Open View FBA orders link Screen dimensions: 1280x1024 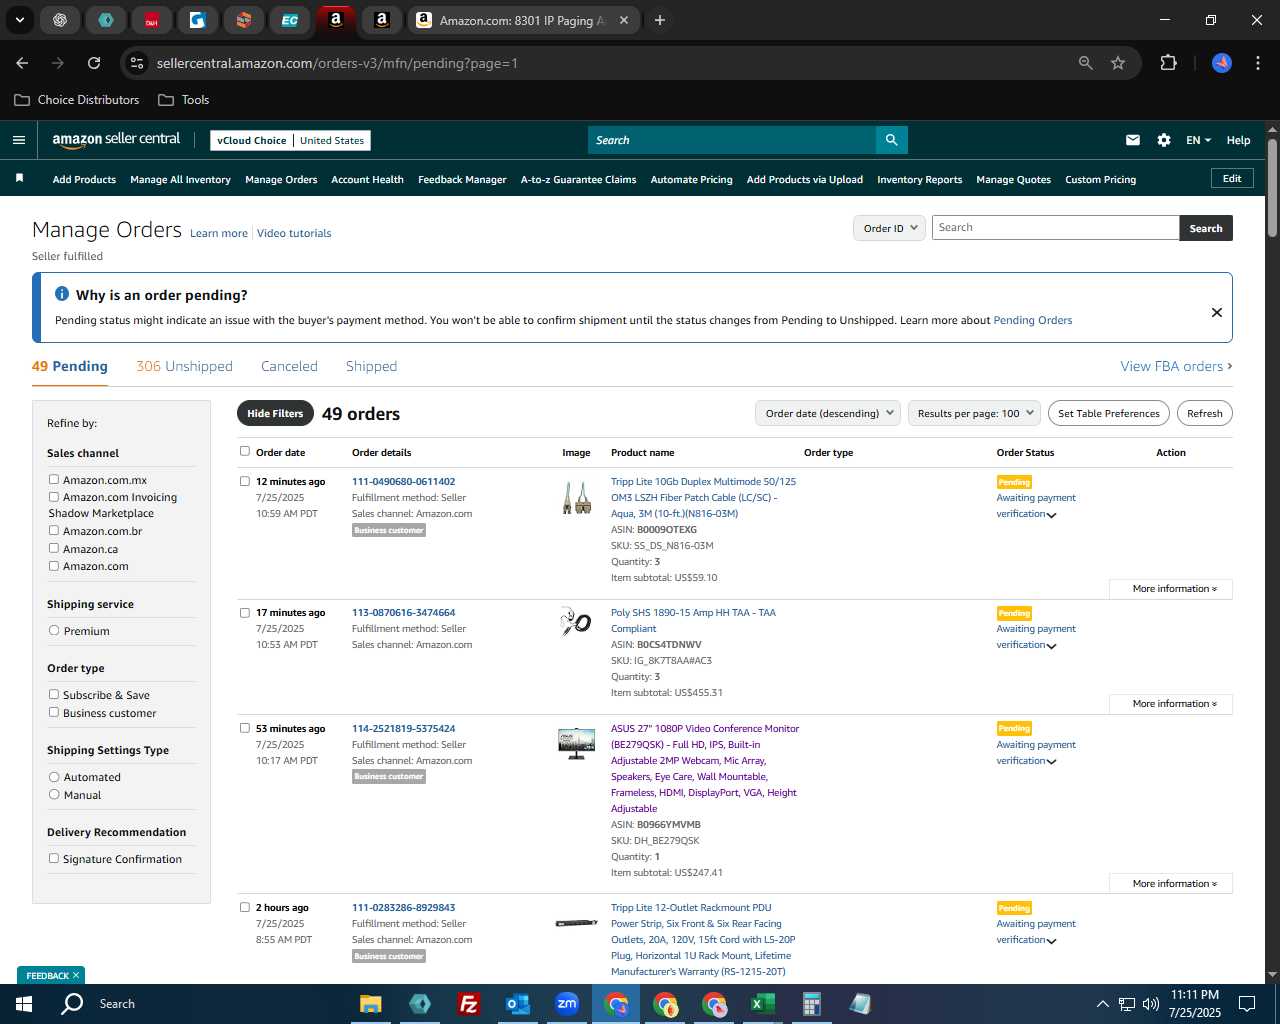(1176, 366)
